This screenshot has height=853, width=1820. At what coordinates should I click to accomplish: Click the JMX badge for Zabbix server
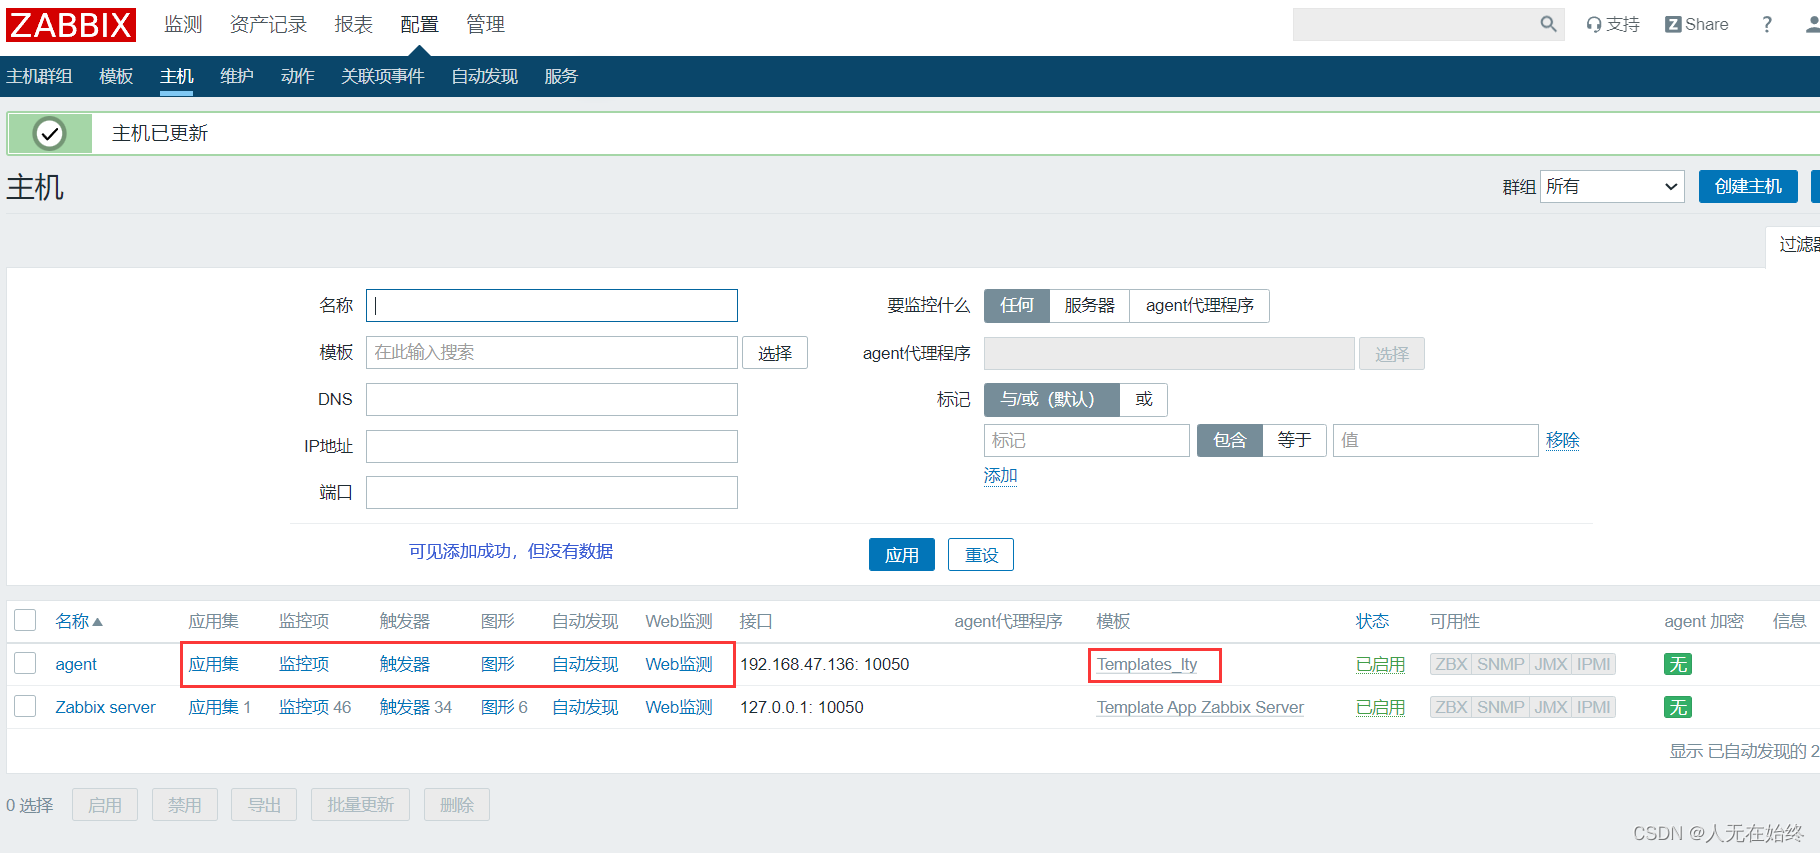(x=1551, y=707)
